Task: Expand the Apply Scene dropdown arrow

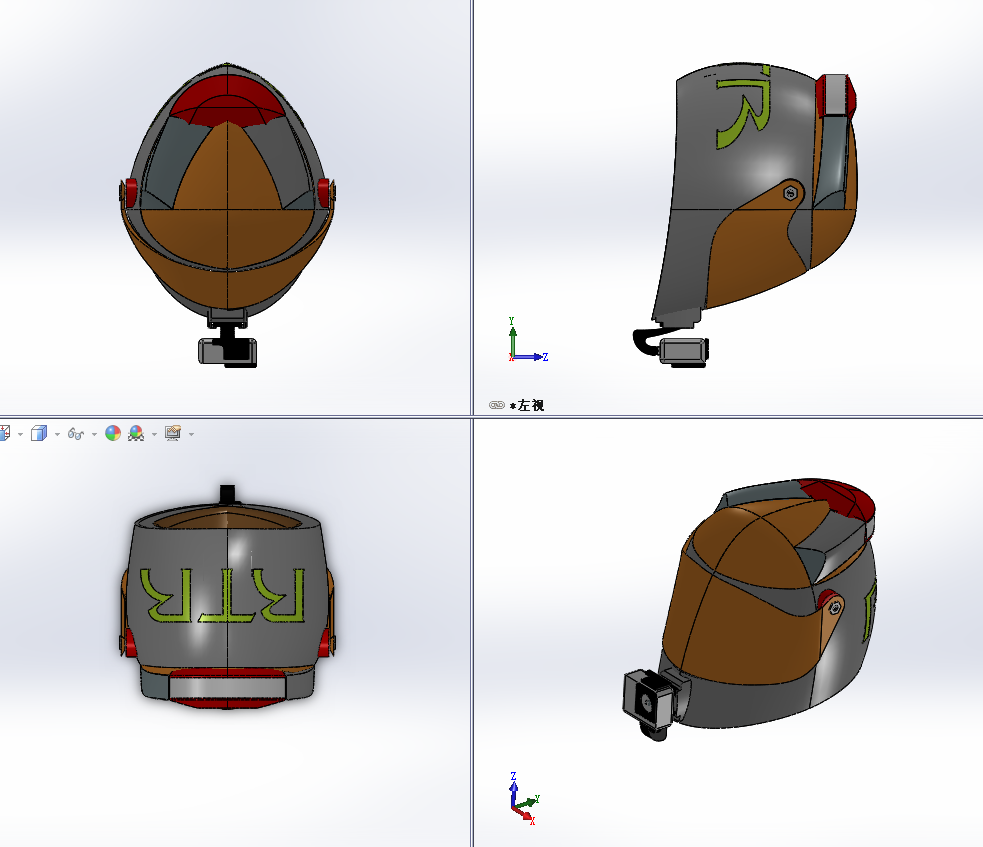Action: click(154, 434)
